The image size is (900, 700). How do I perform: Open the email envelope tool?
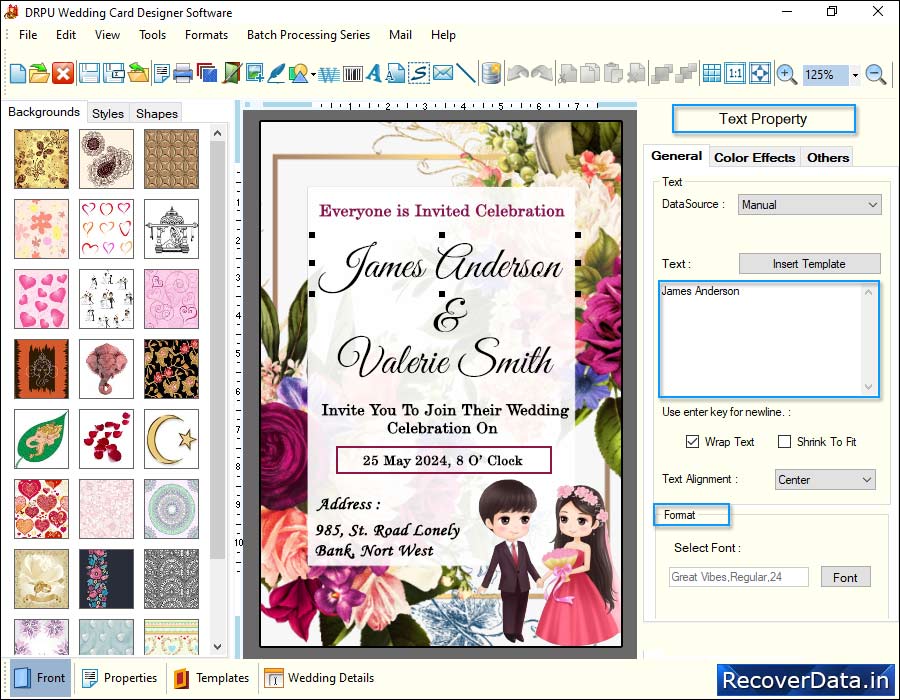443,73
